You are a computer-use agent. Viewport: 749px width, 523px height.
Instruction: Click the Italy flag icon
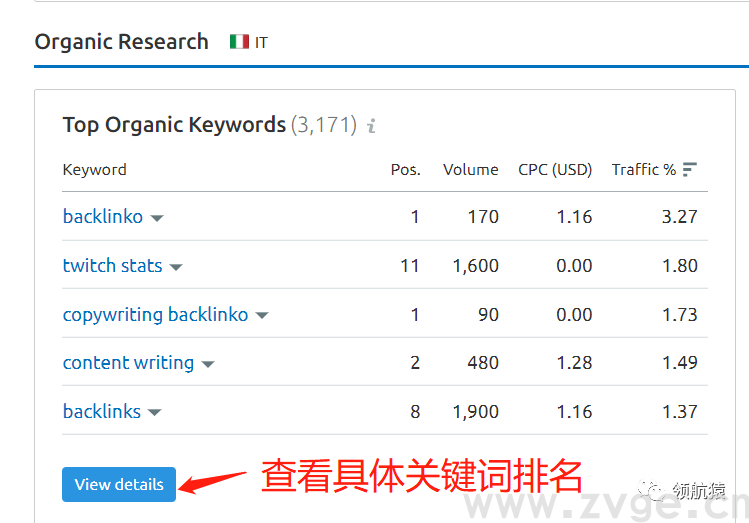click(239, 42)
